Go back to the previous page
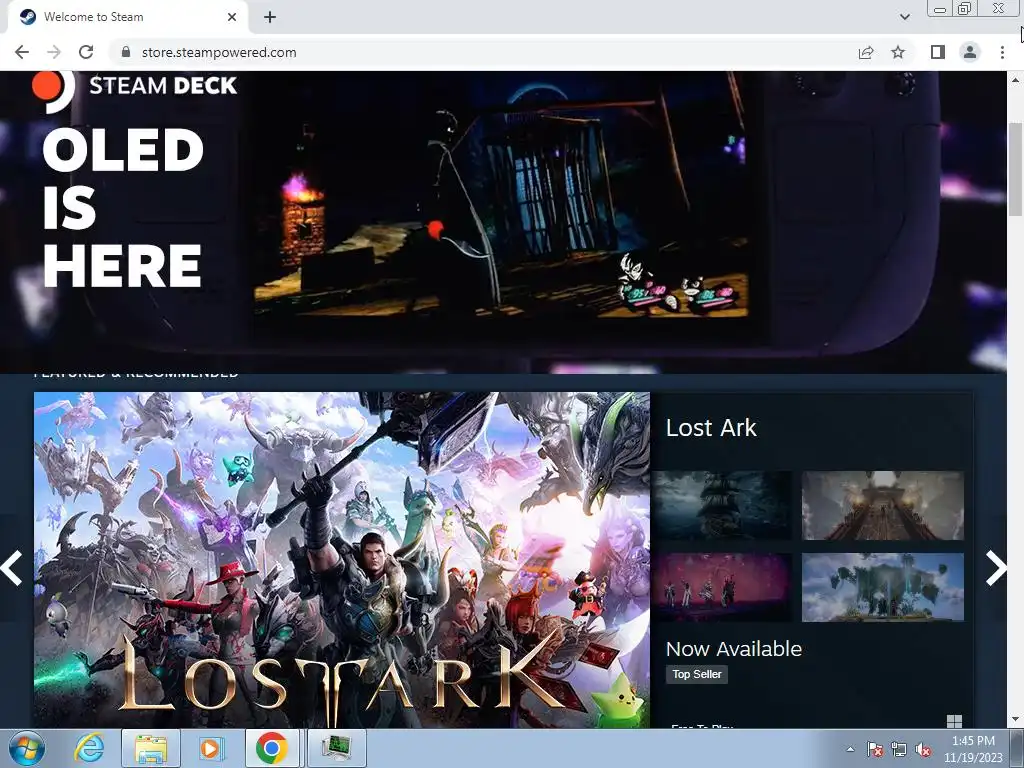 click(22, 52)
